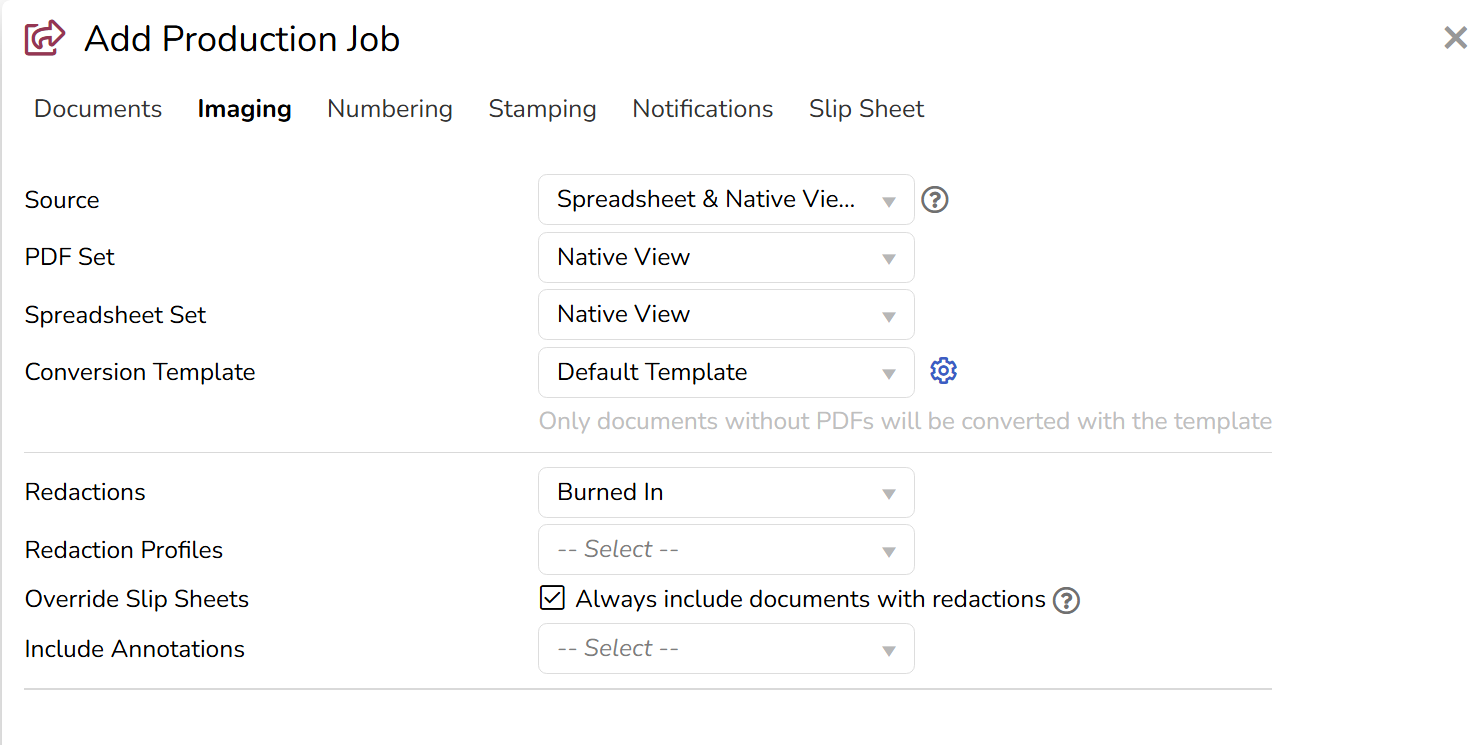Open the Source dropdown
This screenshot has width=1477, height=745.
(725, 200)
